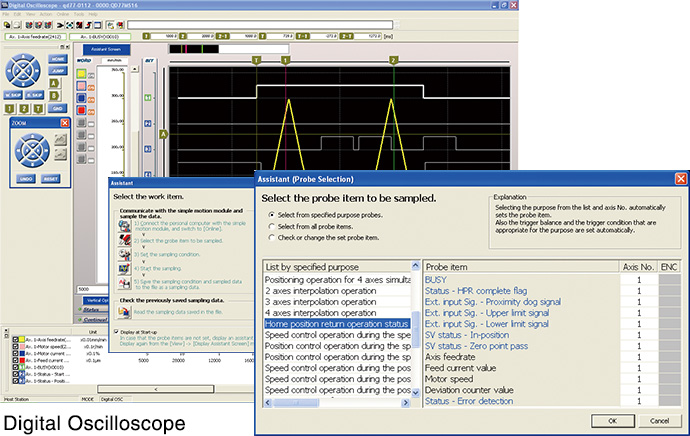Viewport: 690px width, 436px height.
Task: Click the HOME navigation button
Action: coord(56,59)
